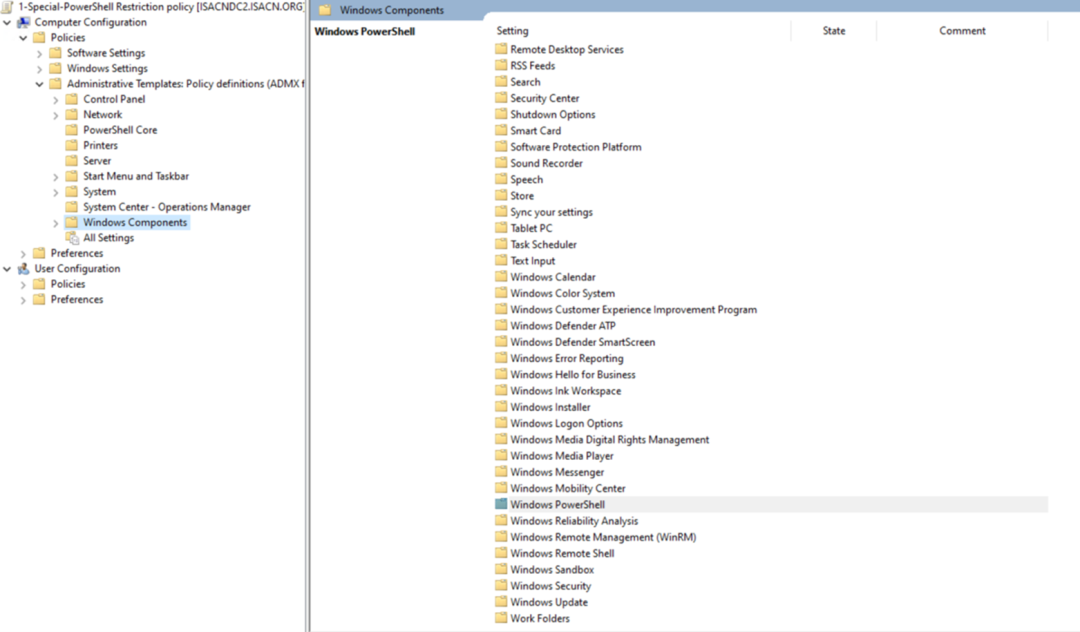1080x632 pixels.
Task: Expand Preferences under User Configuration
Action: [23, 300]
